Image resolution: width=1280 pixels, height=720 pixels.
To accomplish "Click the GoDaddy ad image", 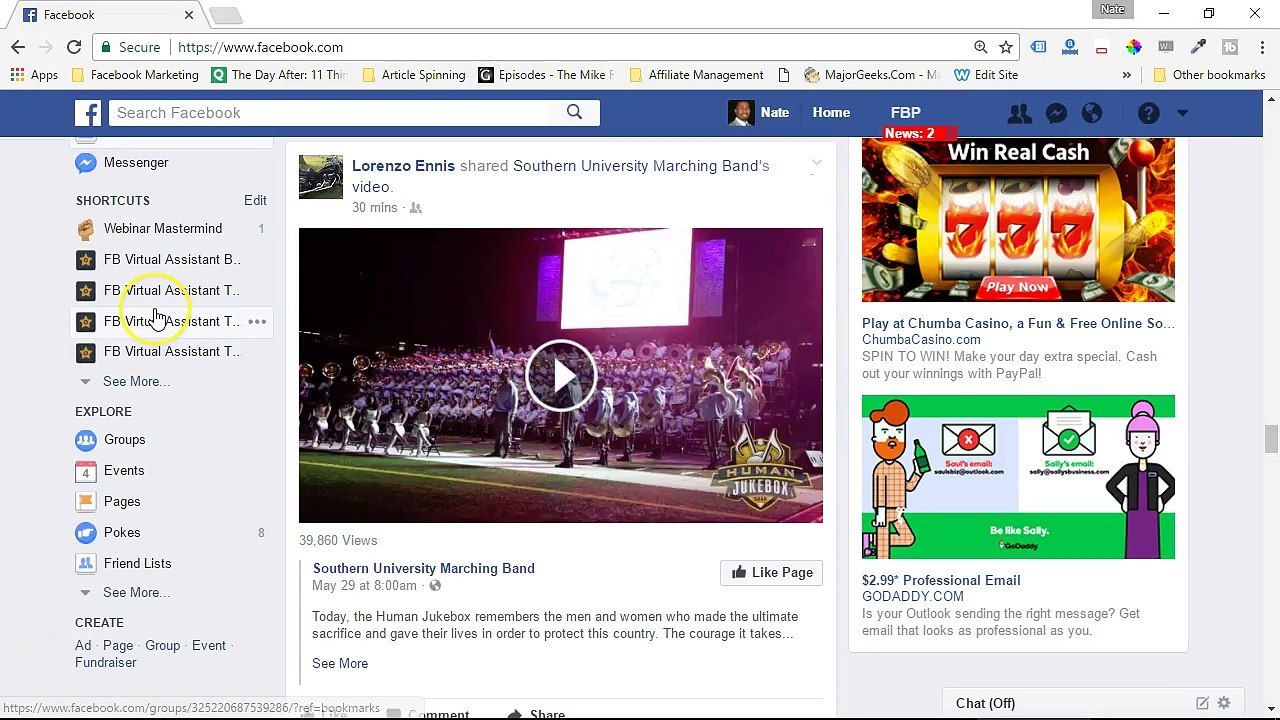I will point(1018,477).
